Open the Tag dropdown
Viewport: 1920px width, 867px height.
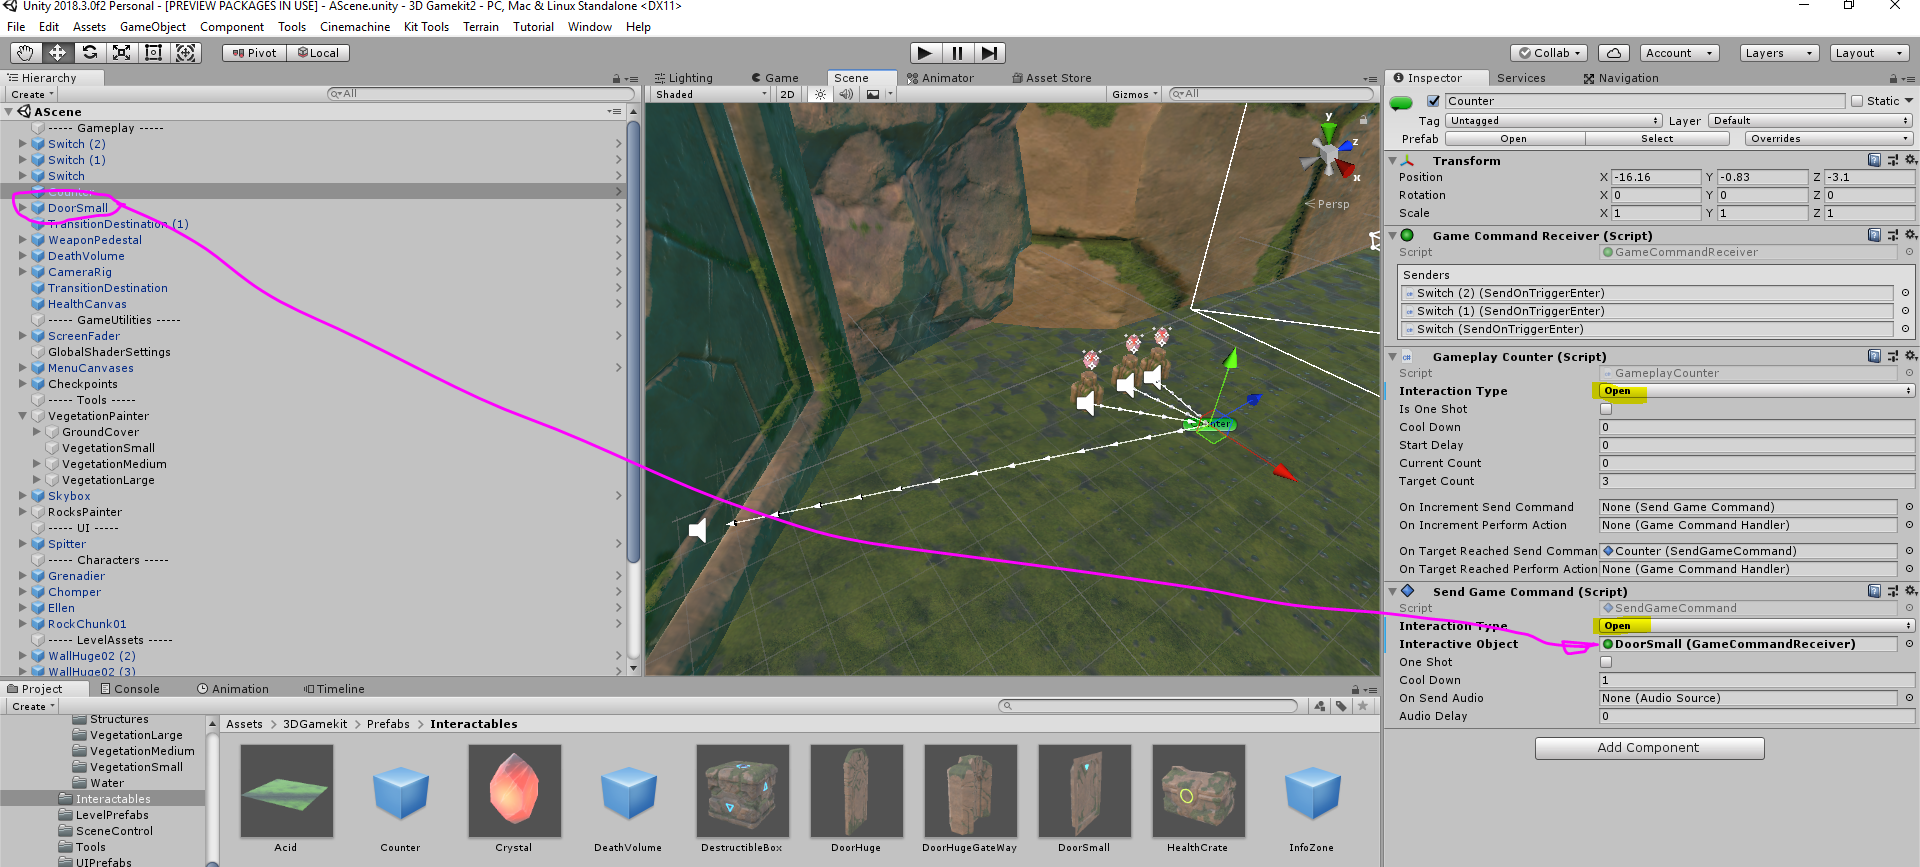tap(1553, 121)
